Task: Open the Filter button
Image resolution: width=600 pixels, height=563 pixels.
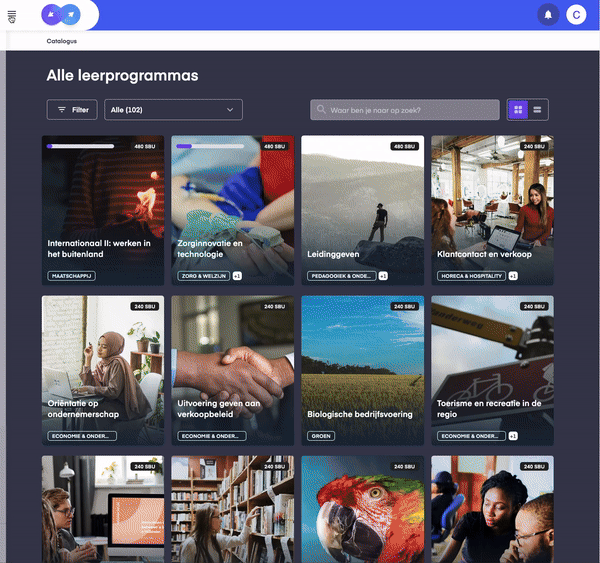Action: point(72,110)
